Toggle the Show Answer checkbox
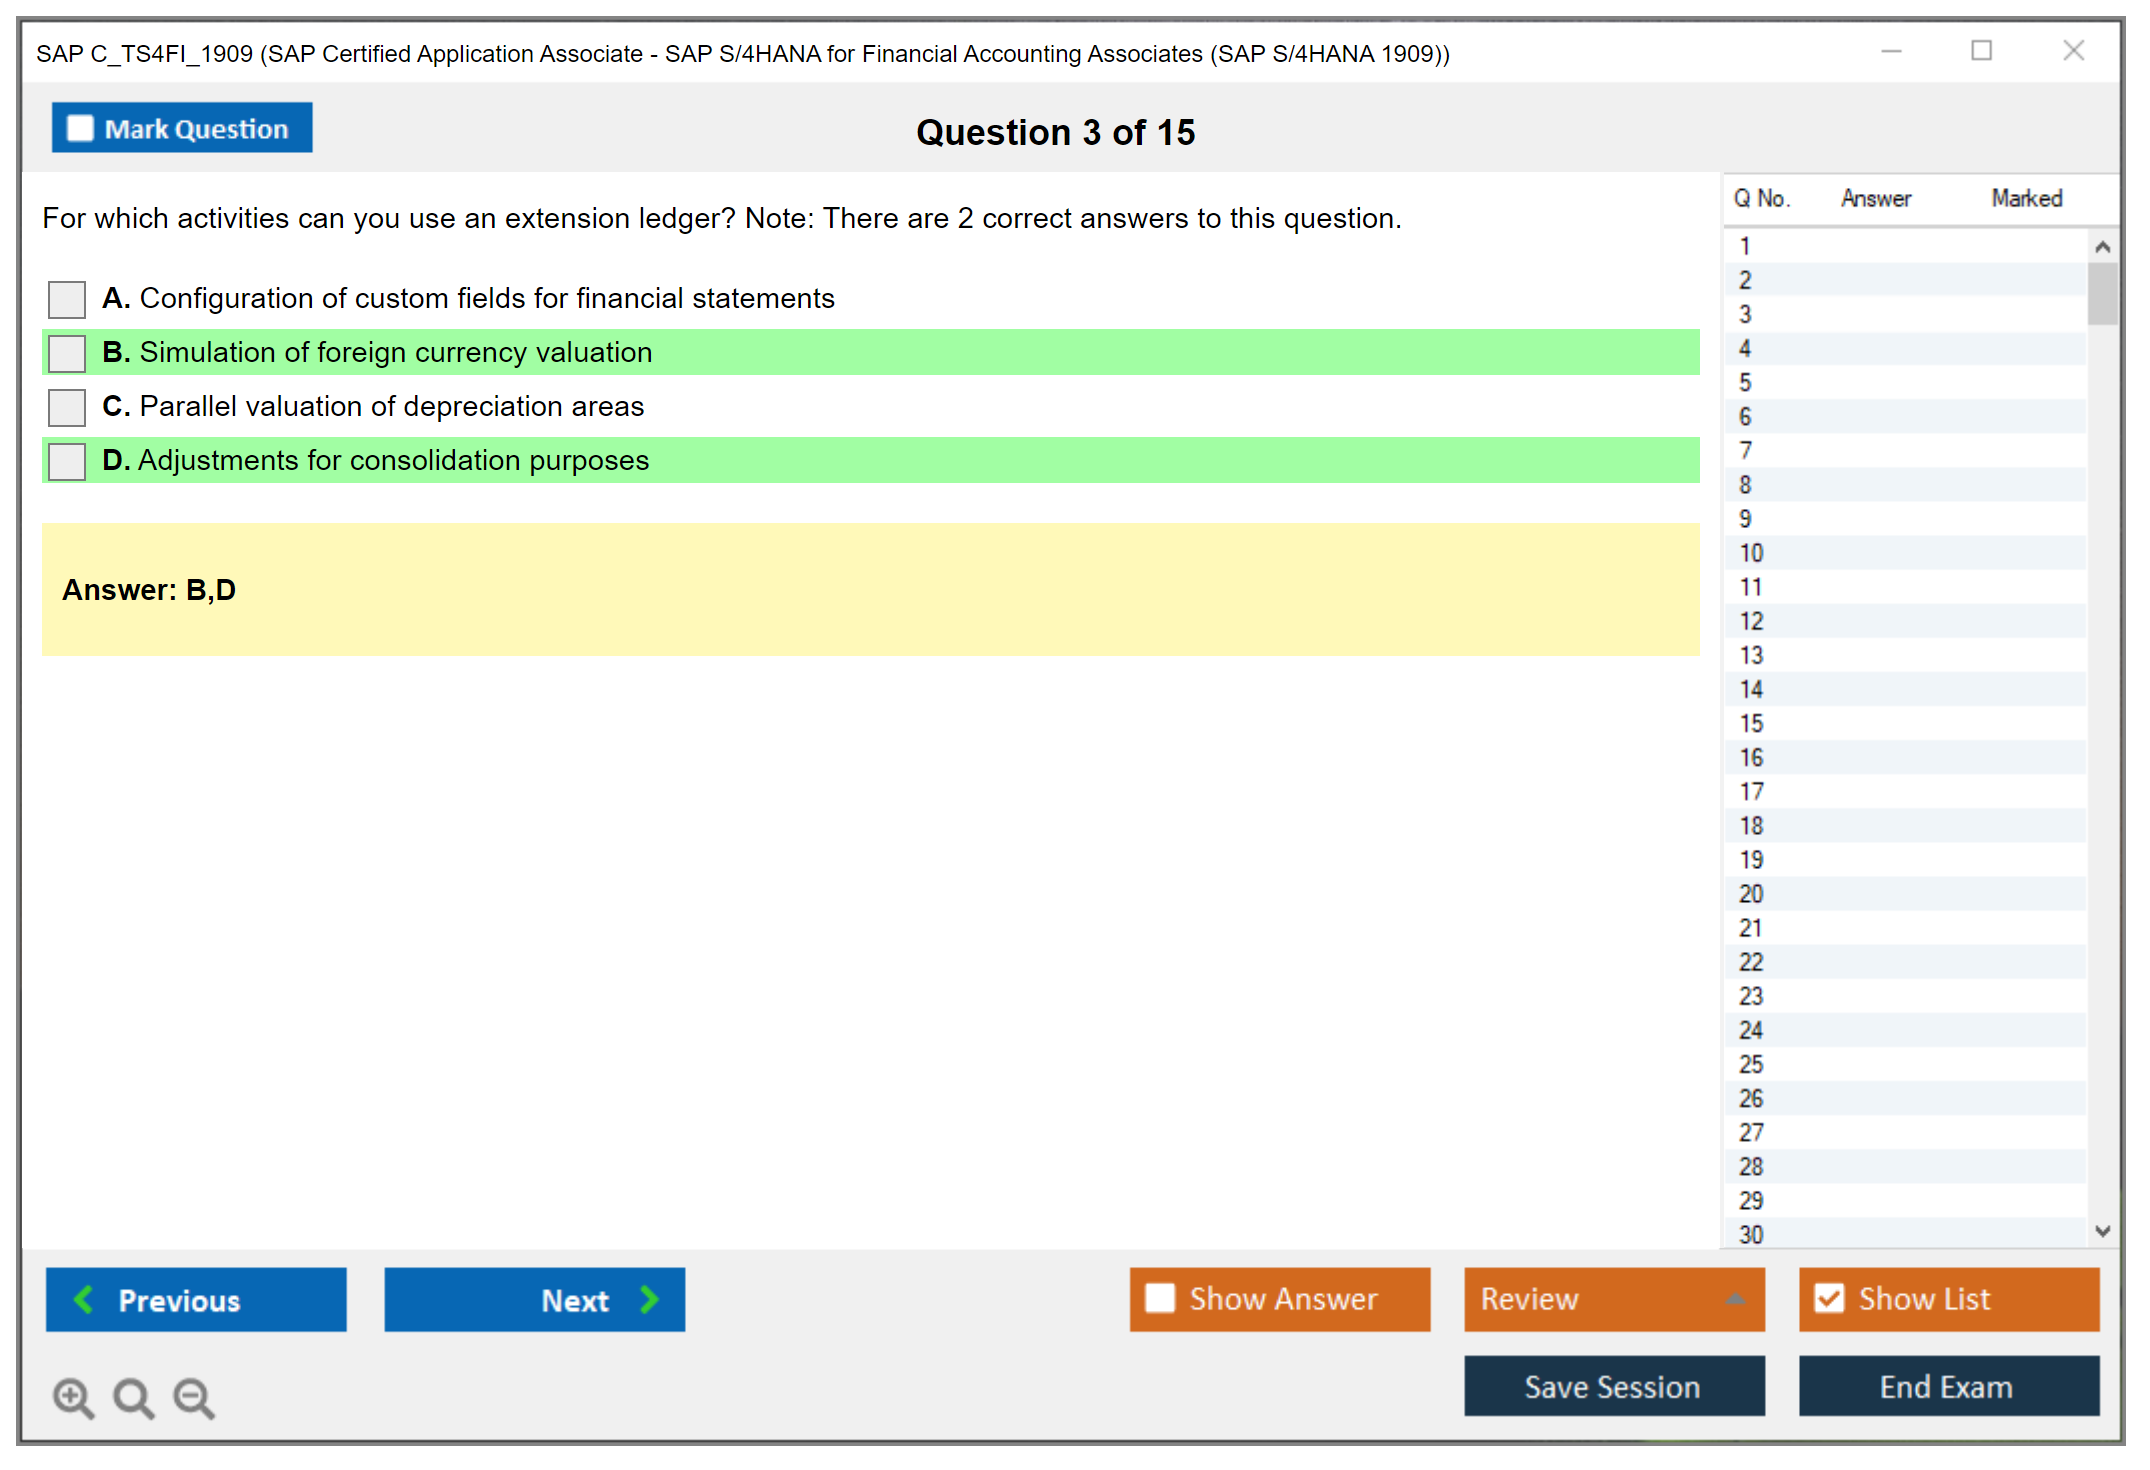 point(1160,1299)
